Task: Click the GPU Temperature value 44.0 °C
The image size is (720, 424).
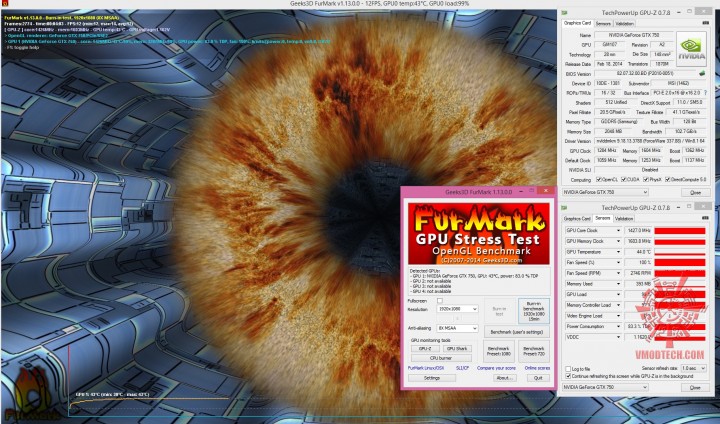Action: pos(638,252)
